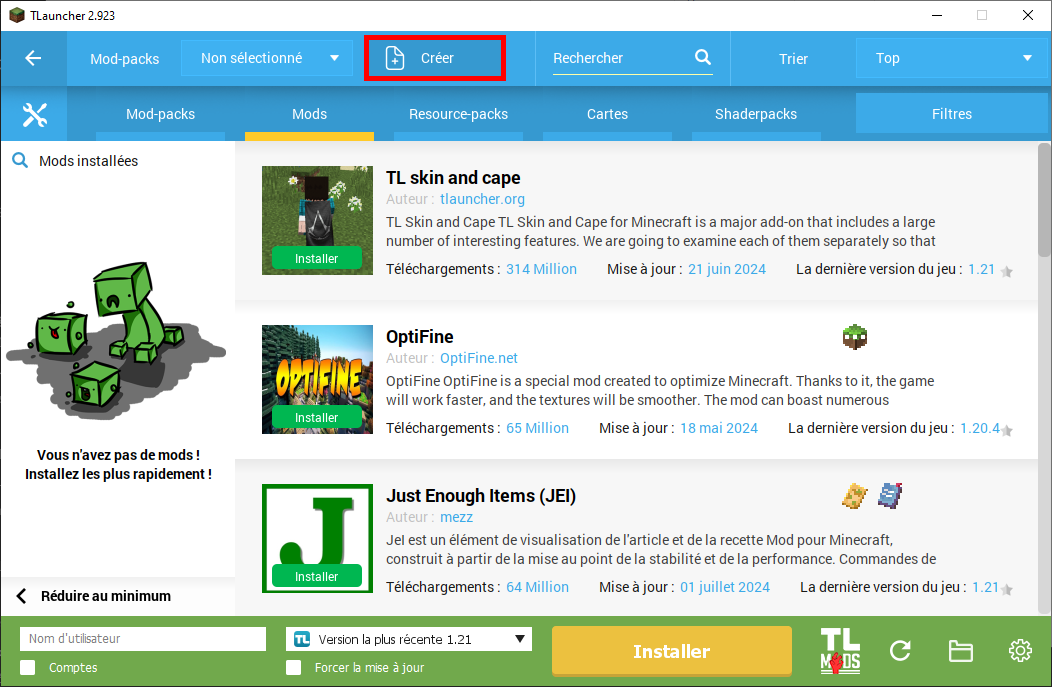The height and width of the screenshot is (687, 1052).
Task: Open the settings gear icon
Action: [1020, 651]
